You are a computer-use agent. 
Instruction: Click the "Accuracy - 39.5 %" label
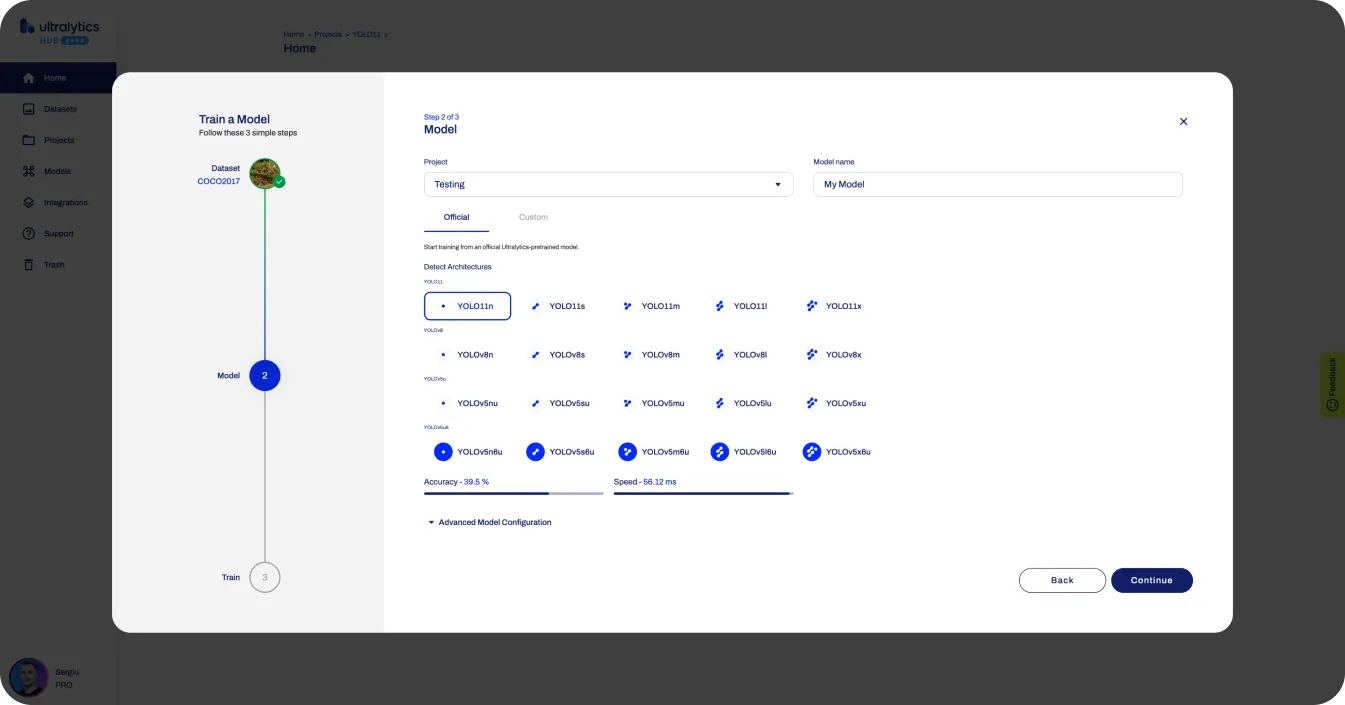point(456,482)
